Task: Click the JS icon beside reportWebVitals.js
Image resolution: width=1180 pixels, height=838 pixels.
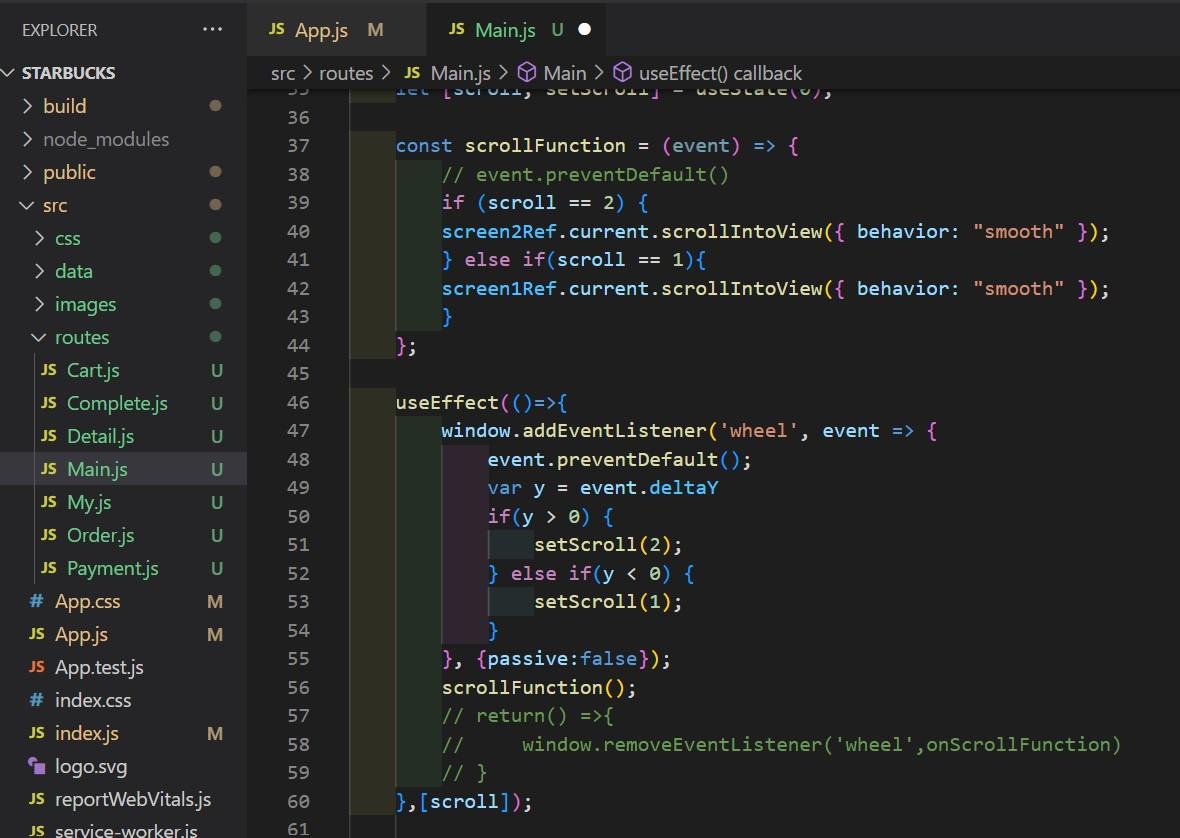Action: (x=37, y=799)
